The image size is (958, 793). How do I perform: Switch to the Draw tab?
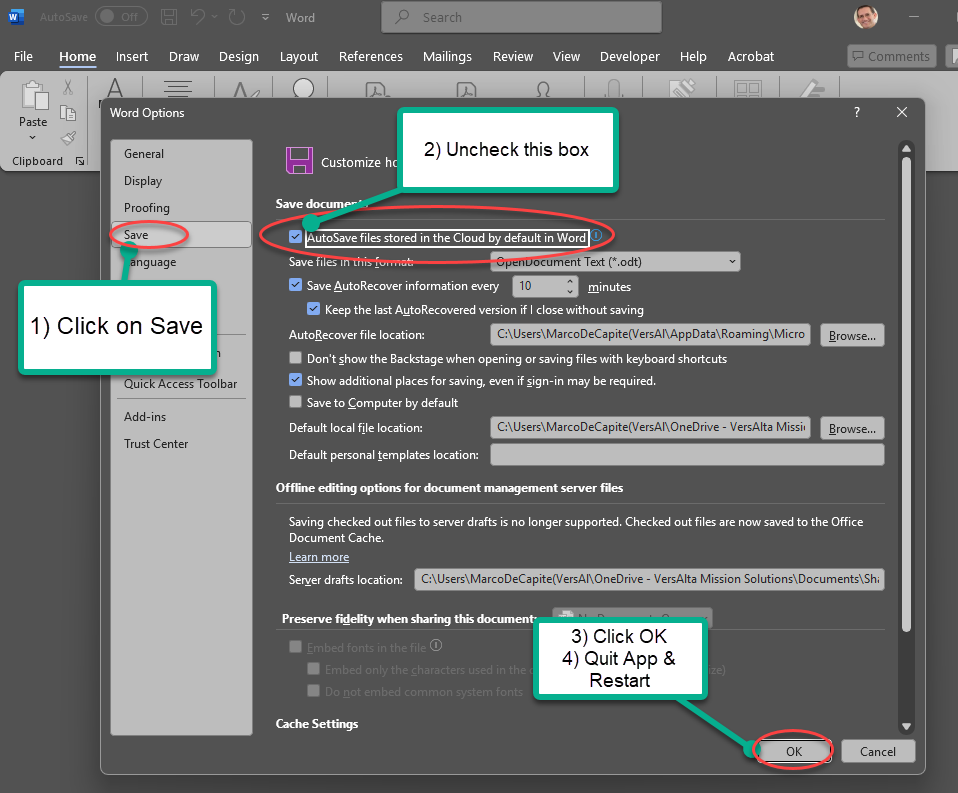coord(184,56)
